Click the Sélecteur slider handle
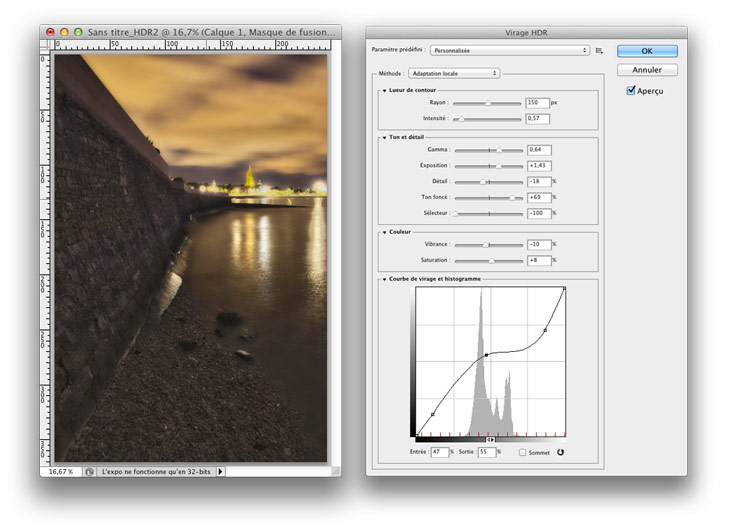The height and width of the screenshot is (532, 740). tap(455, 214)
